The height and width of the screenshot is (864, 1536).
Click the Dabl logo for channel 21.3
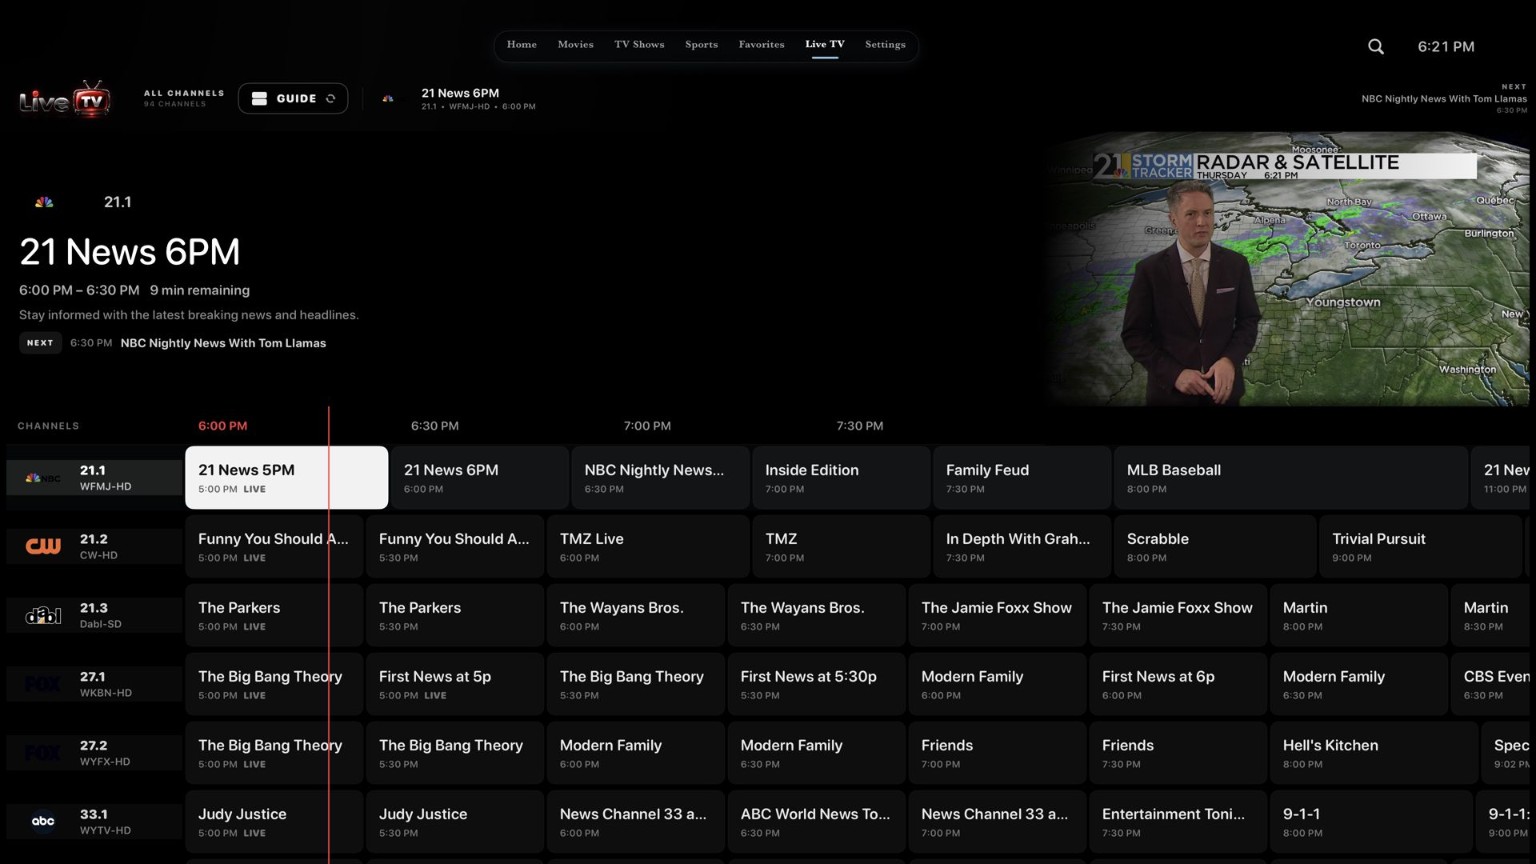[x=43, y=615]
